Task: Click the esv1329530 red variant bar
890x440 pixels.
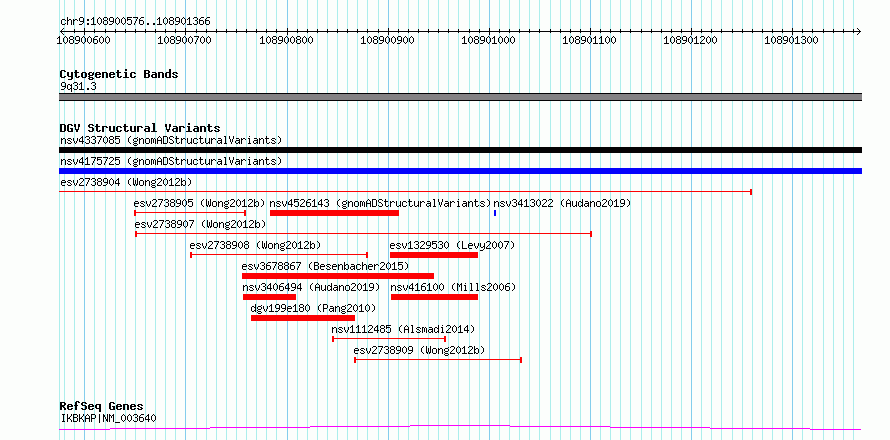Action: tap(434, 255)
